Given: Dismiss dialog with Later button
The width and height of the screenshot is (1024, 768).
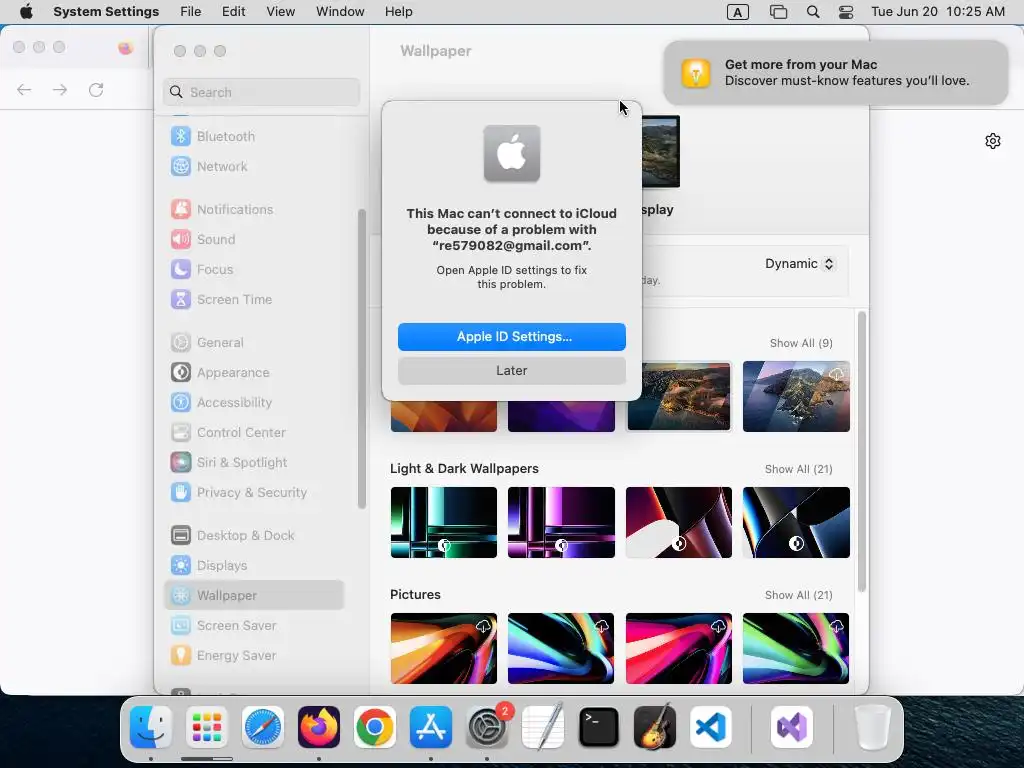Looking at the screenshot, I should pyautogui.click(x=511, y=371).
